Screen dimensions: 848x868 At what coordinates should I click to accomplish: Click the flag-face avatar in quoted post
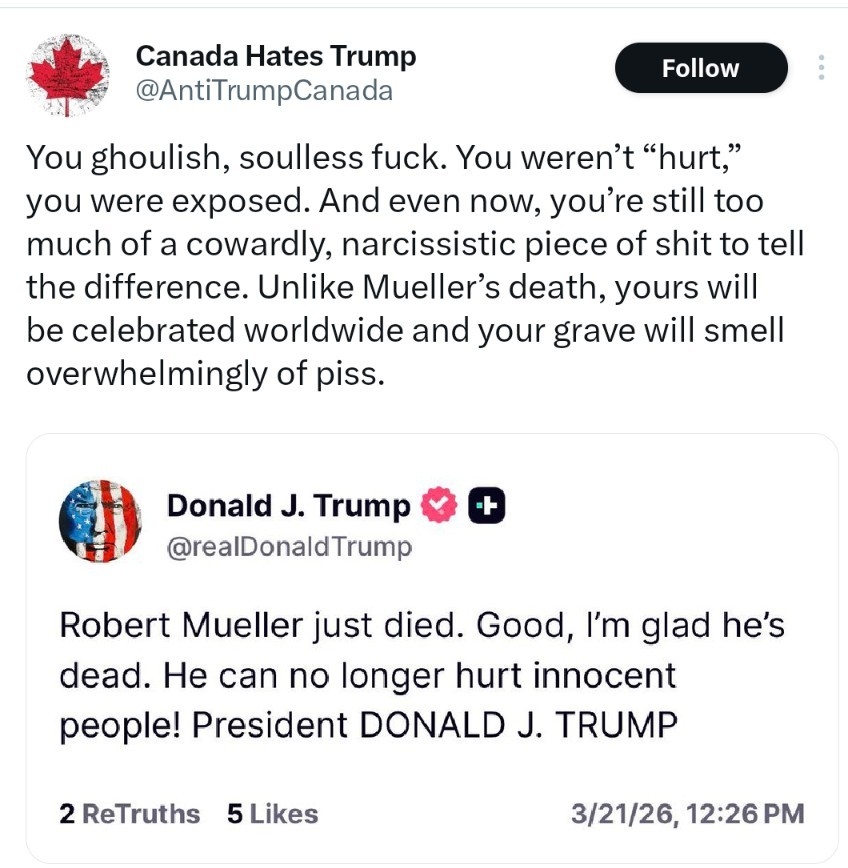coord(100,521)
